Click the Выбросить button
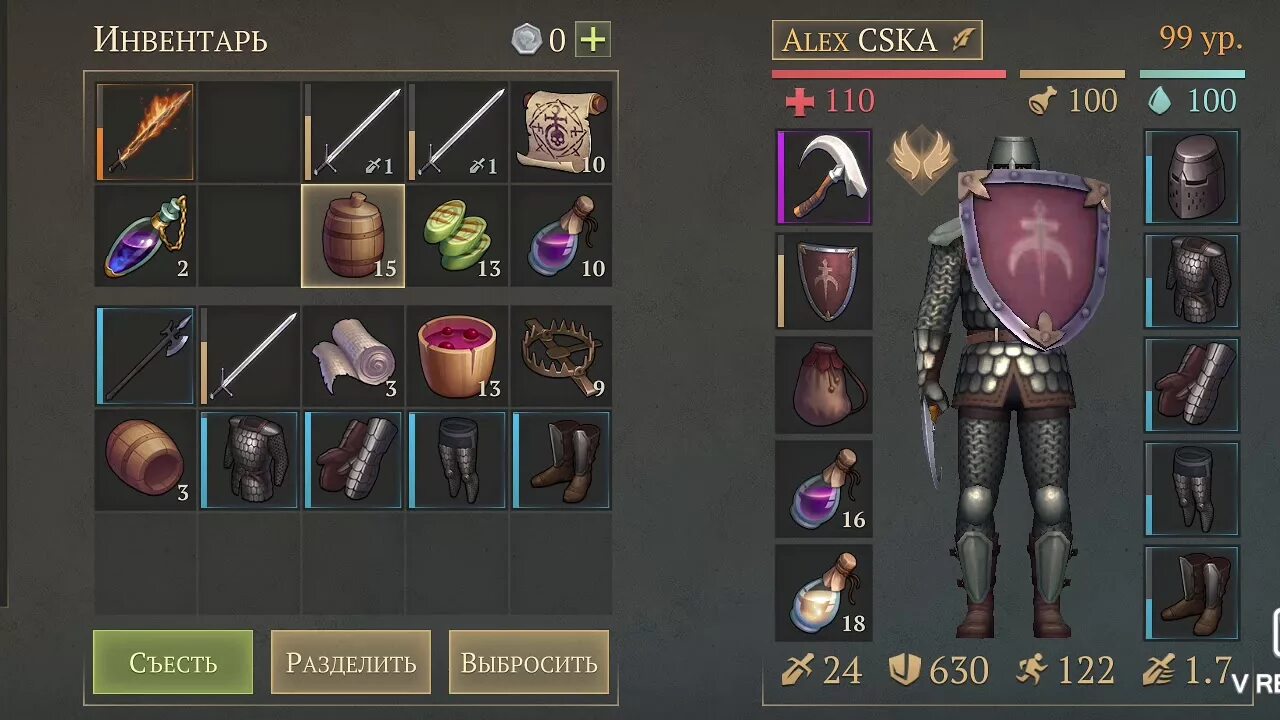1280x720 pixels. tap(529, 662)
